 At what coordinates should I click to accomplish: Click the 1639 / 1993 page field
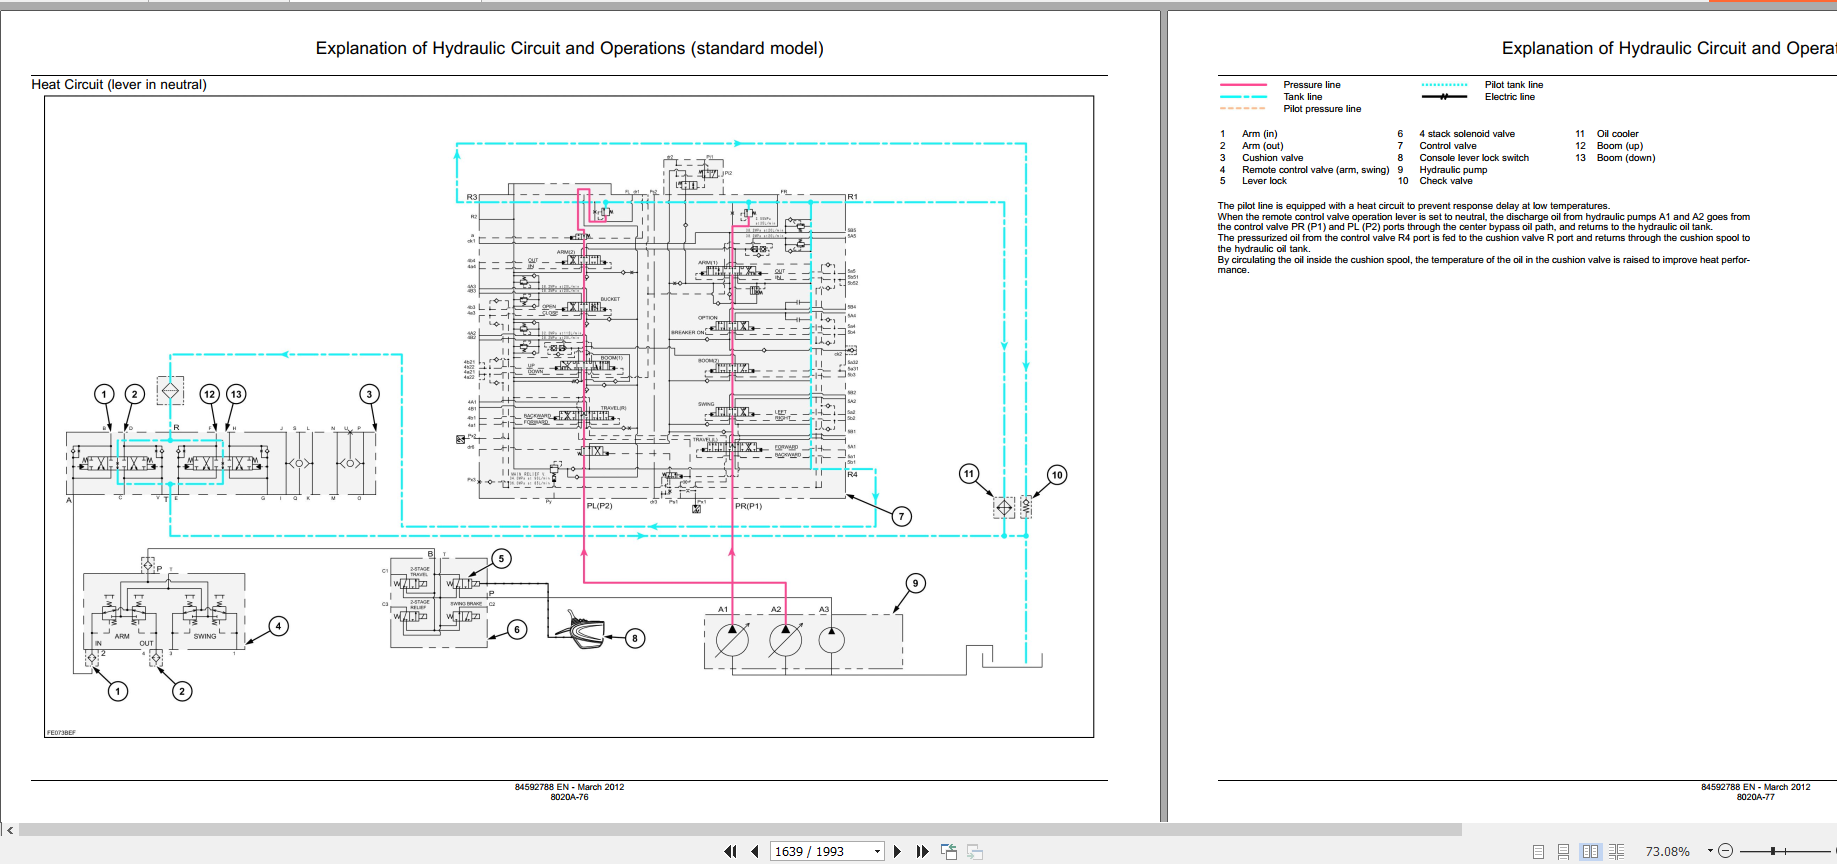coord(818,852)
